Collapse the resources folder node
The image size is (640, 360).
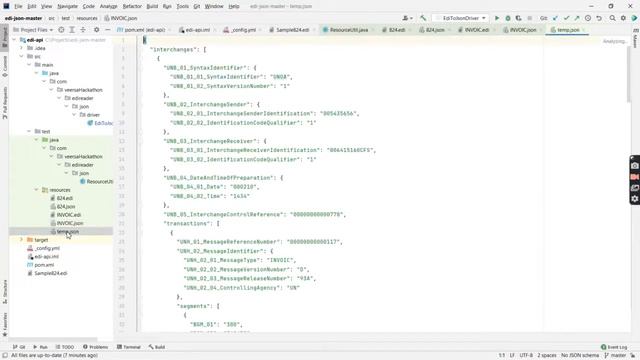(37, 190)
